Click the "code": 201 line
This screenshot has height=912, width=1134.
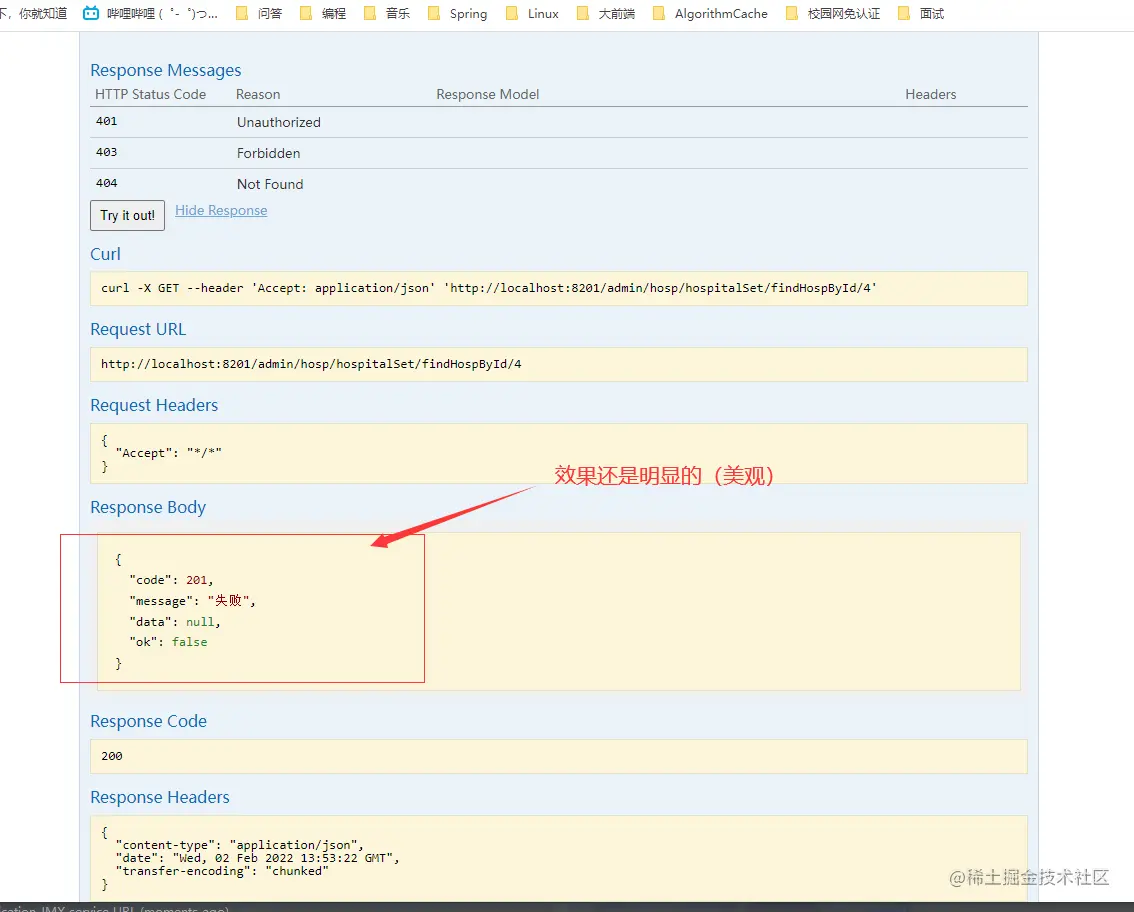coord(171,580)
